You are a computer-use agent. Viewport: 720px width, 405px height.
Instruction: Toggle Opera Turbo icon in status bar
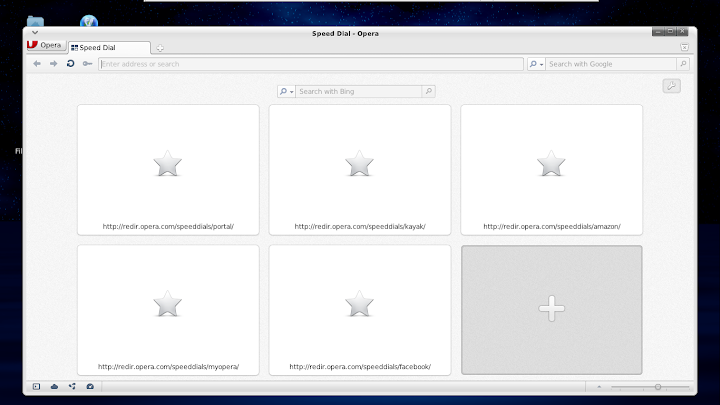coord(90,387)
